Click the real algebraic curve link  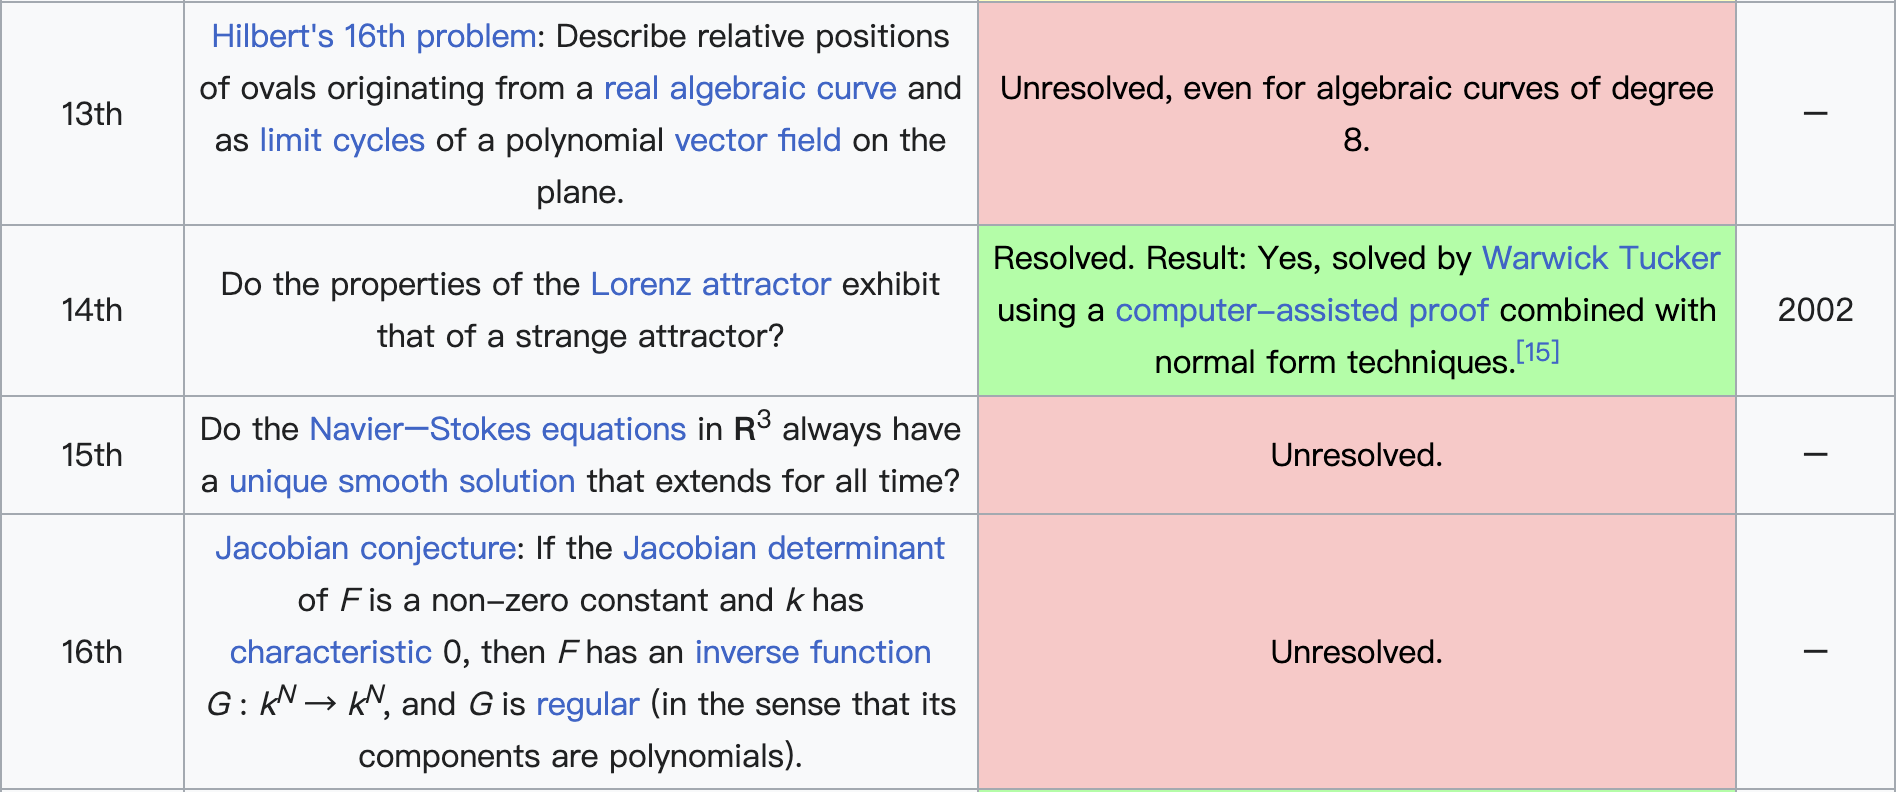[749, 89]
